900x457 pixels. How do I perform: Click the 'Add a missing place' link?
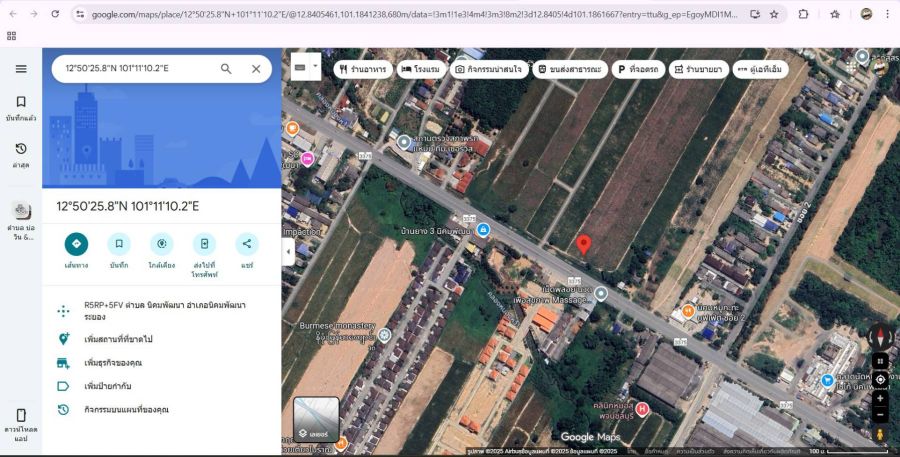123,339
